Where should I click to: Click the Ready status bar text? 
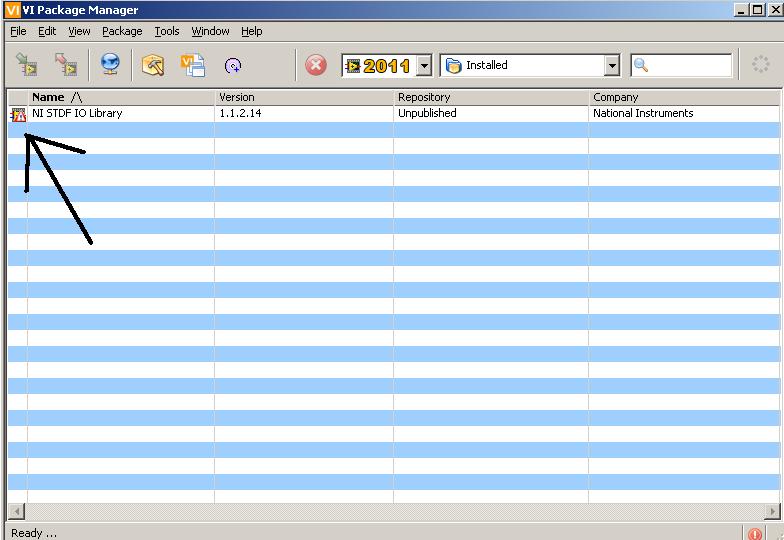coord(34,533)
